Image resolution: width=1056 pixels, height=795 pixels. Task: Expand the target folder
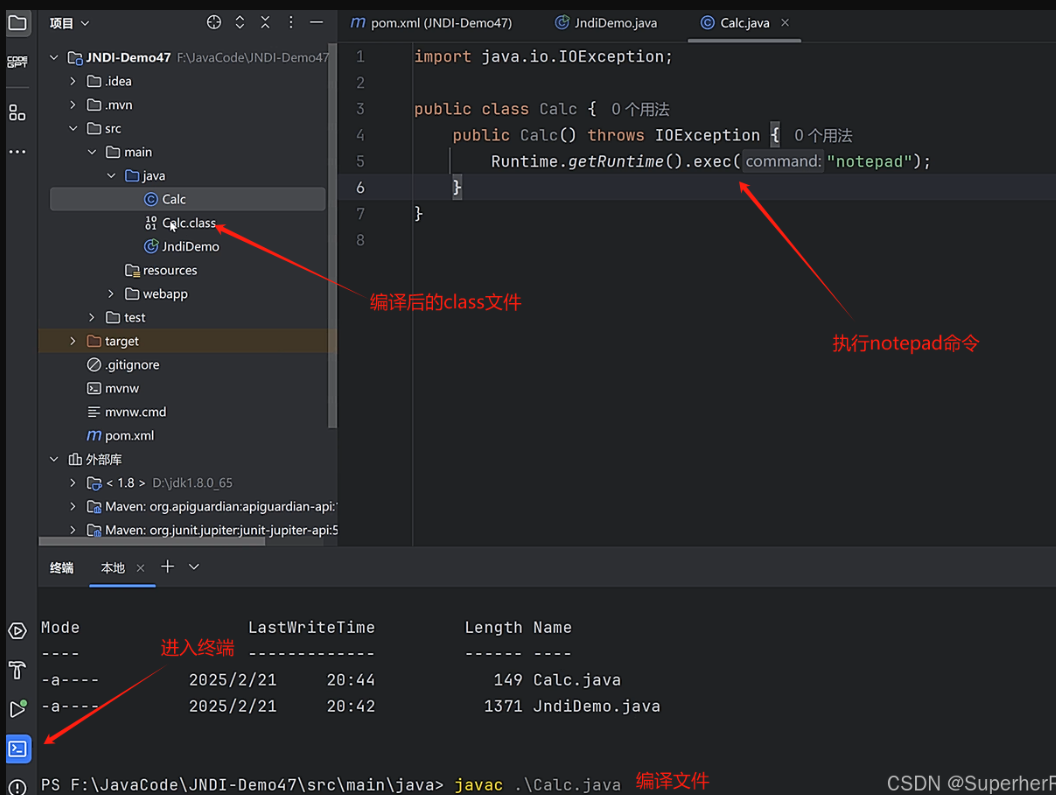coord(73,341)
